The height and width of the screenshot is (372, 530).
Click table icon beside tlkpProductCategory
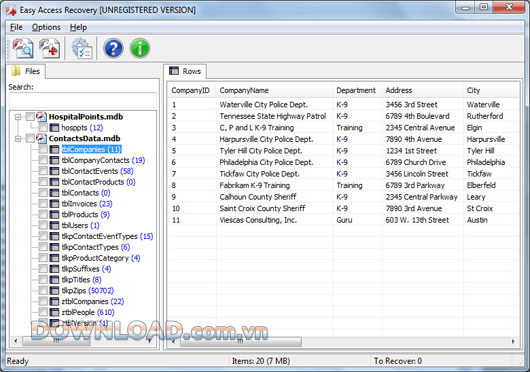coord(54,258)
